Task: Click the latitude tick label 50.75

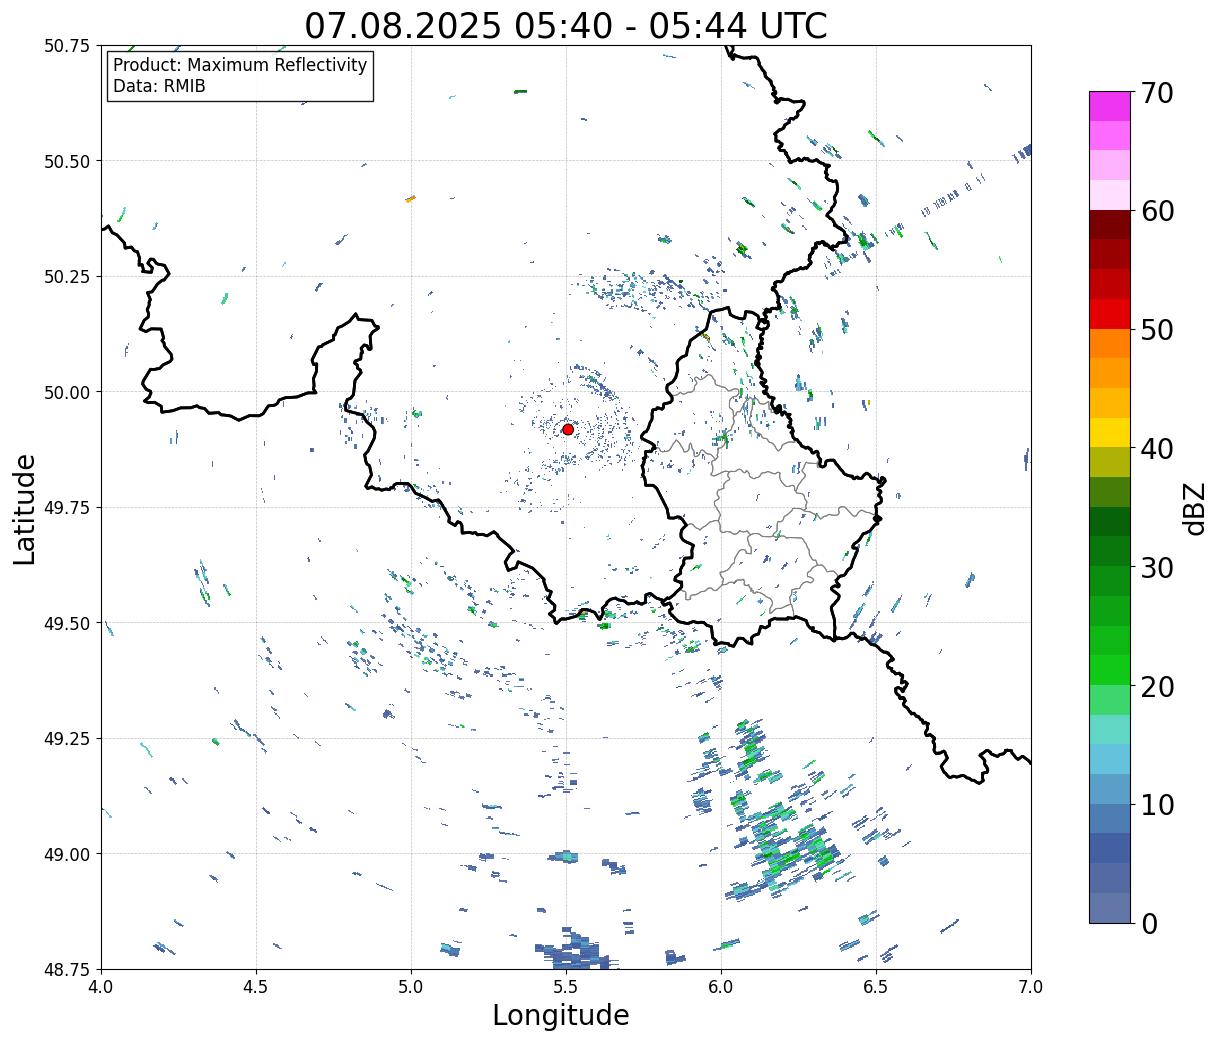Action: point(67,46)
